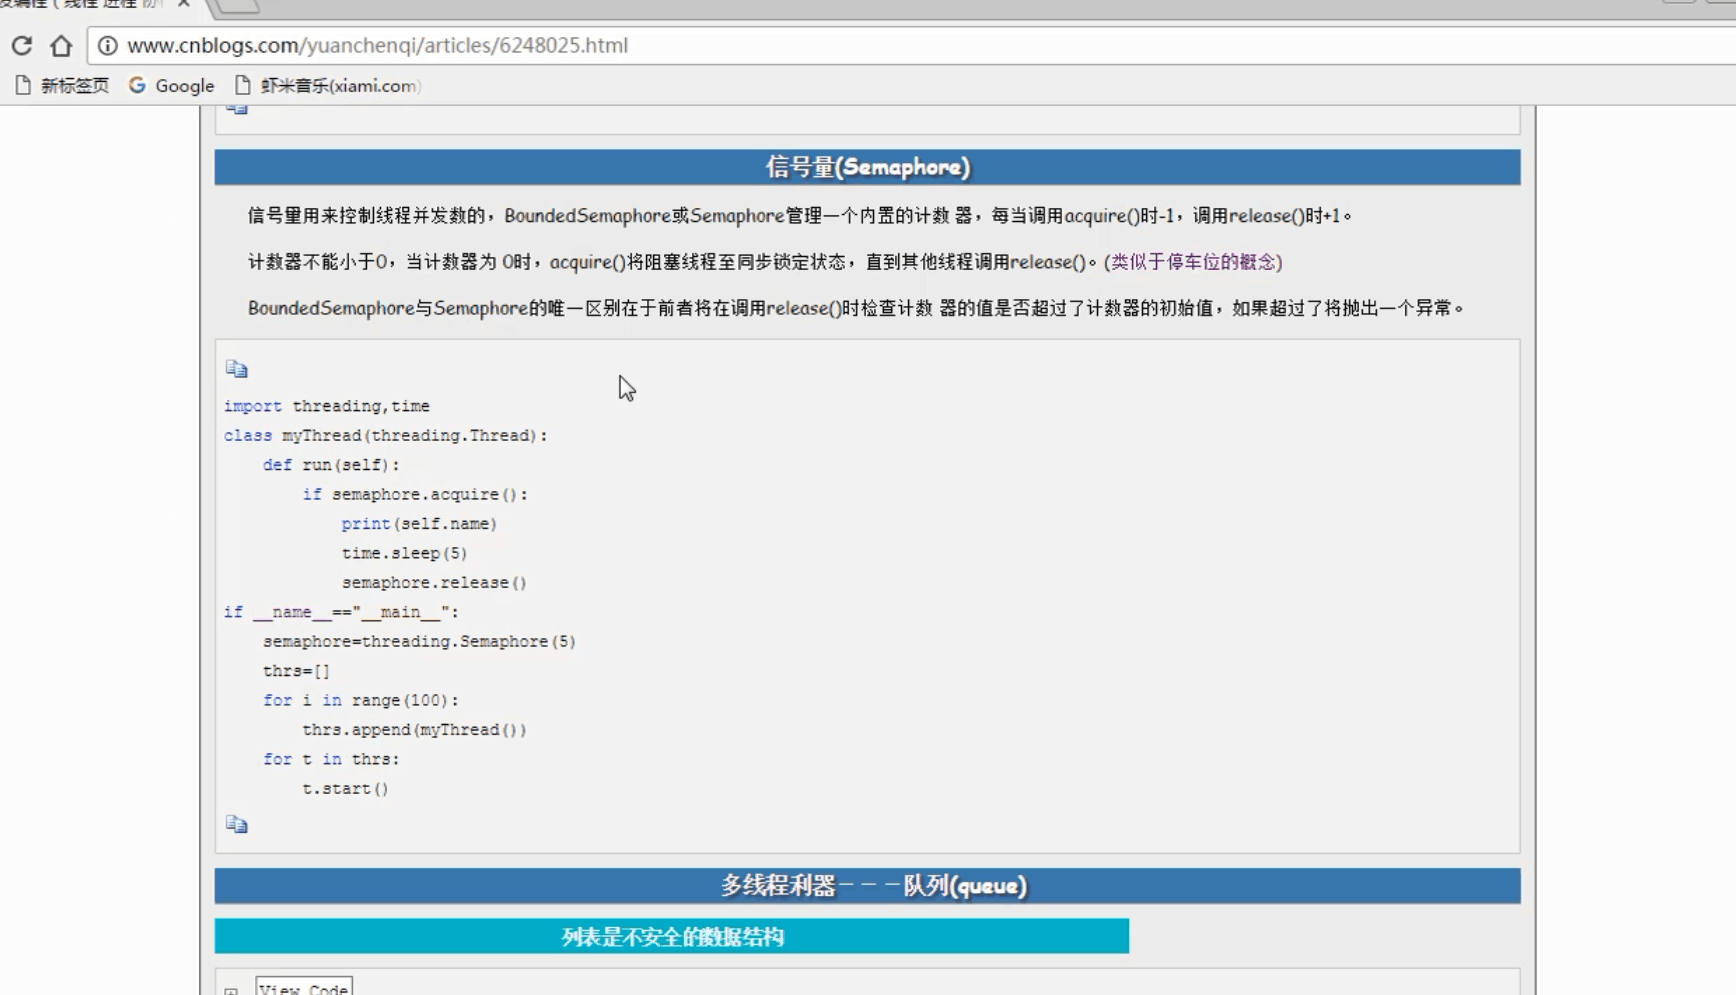The image size is (1736, 995).
Task: Click the paragraph starting '信号量用来控制线程并发数的'
Action: 800,216
